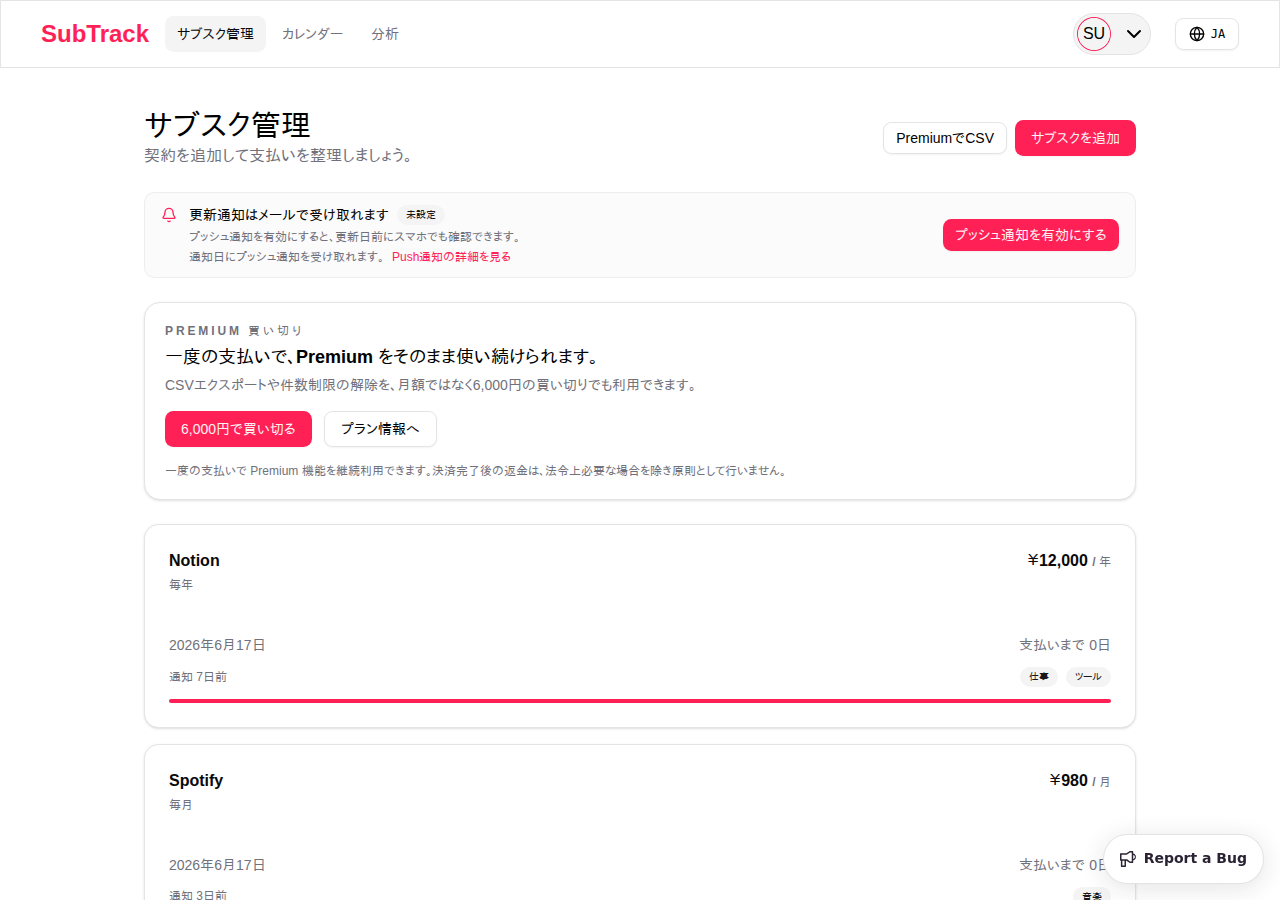Click 毎月 billing cycle on Spotify

tap(181, 805)
